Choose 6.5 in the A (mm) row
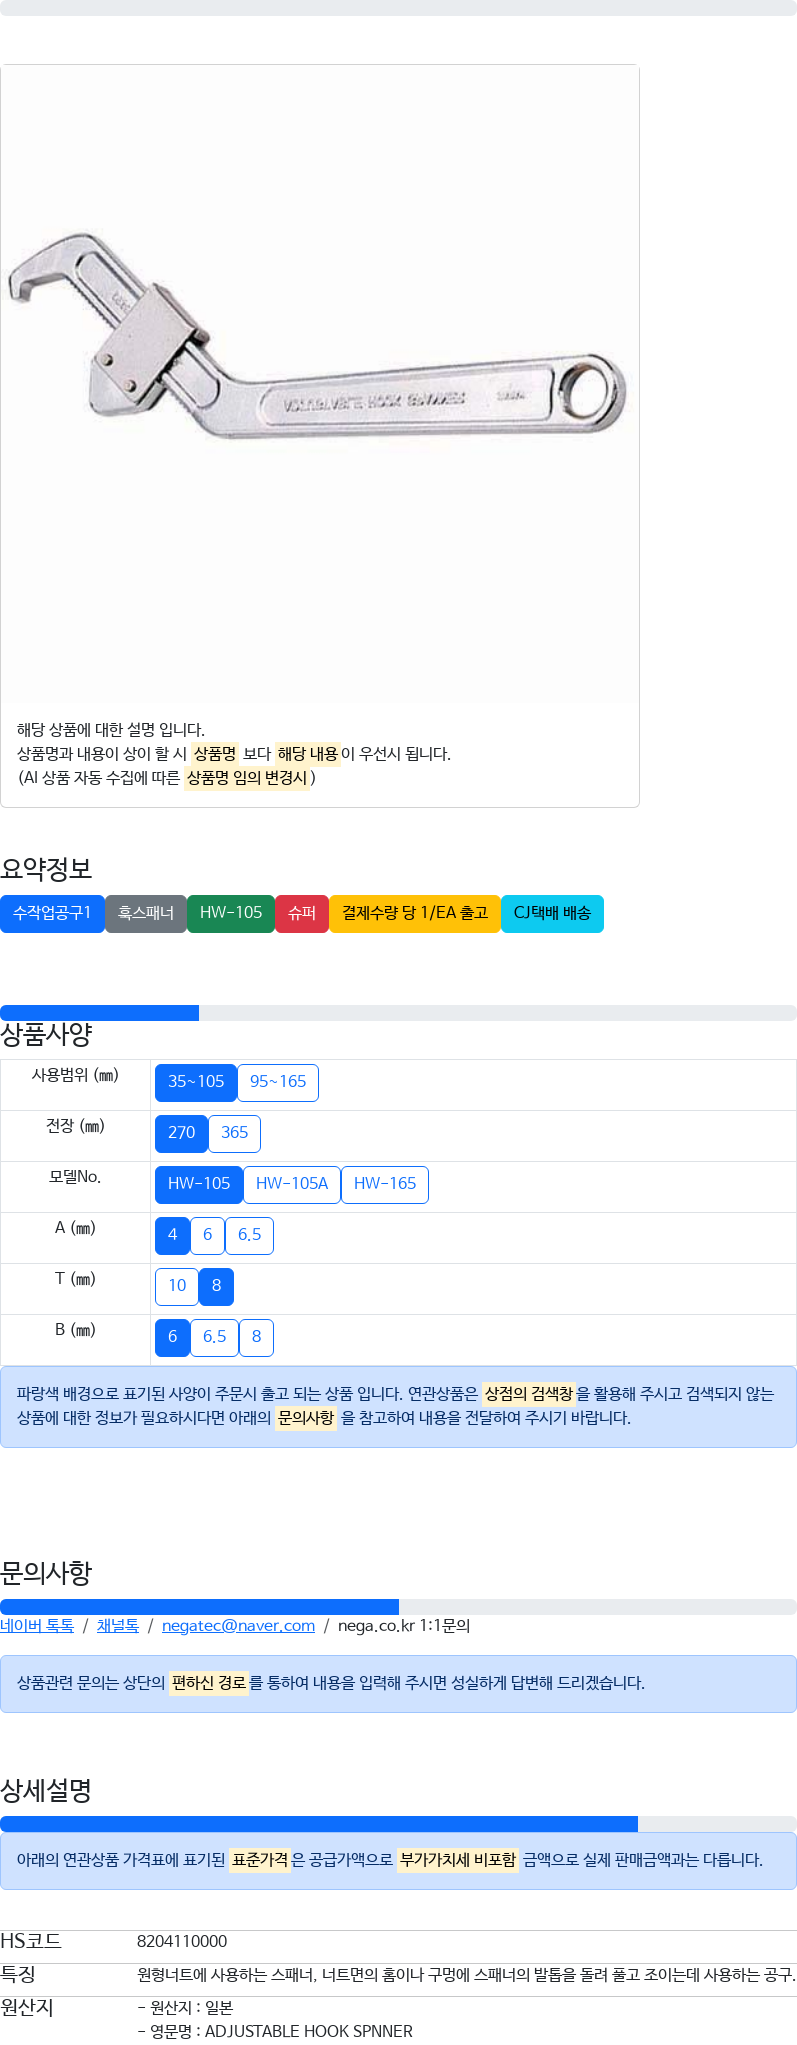797x2045 pixels. 249,1235
